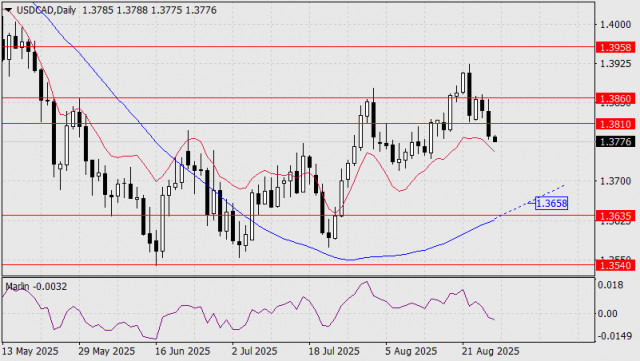Select the 1.3635 support level label
Screen dimensions: 640x361
[x=616, y=216]
